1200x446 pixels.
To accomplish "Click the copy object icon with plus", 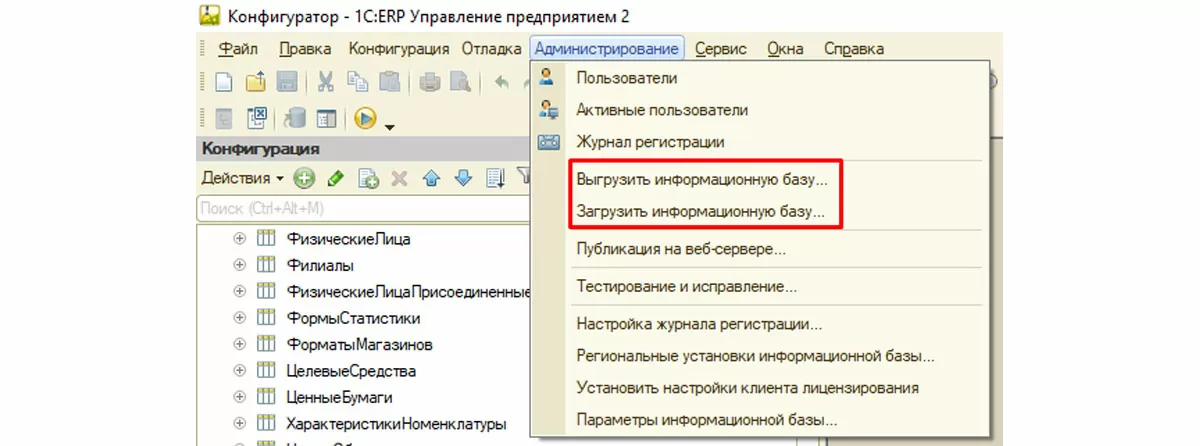I will (369, 178).
